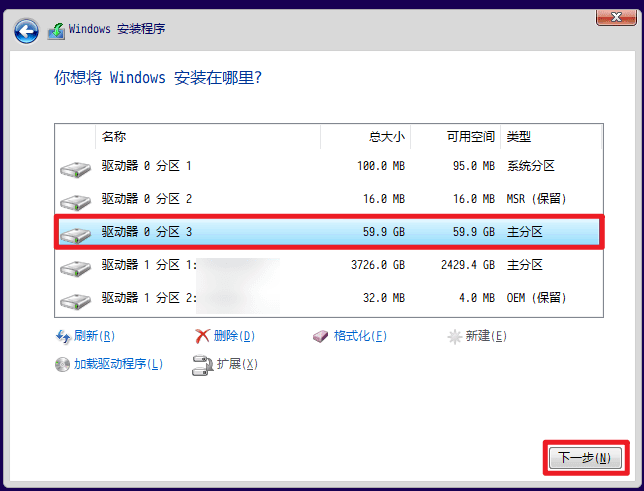Select row 驱动器 0 分区 2
This screenshot has width=644, height=491.
click(x=329, y=199)
